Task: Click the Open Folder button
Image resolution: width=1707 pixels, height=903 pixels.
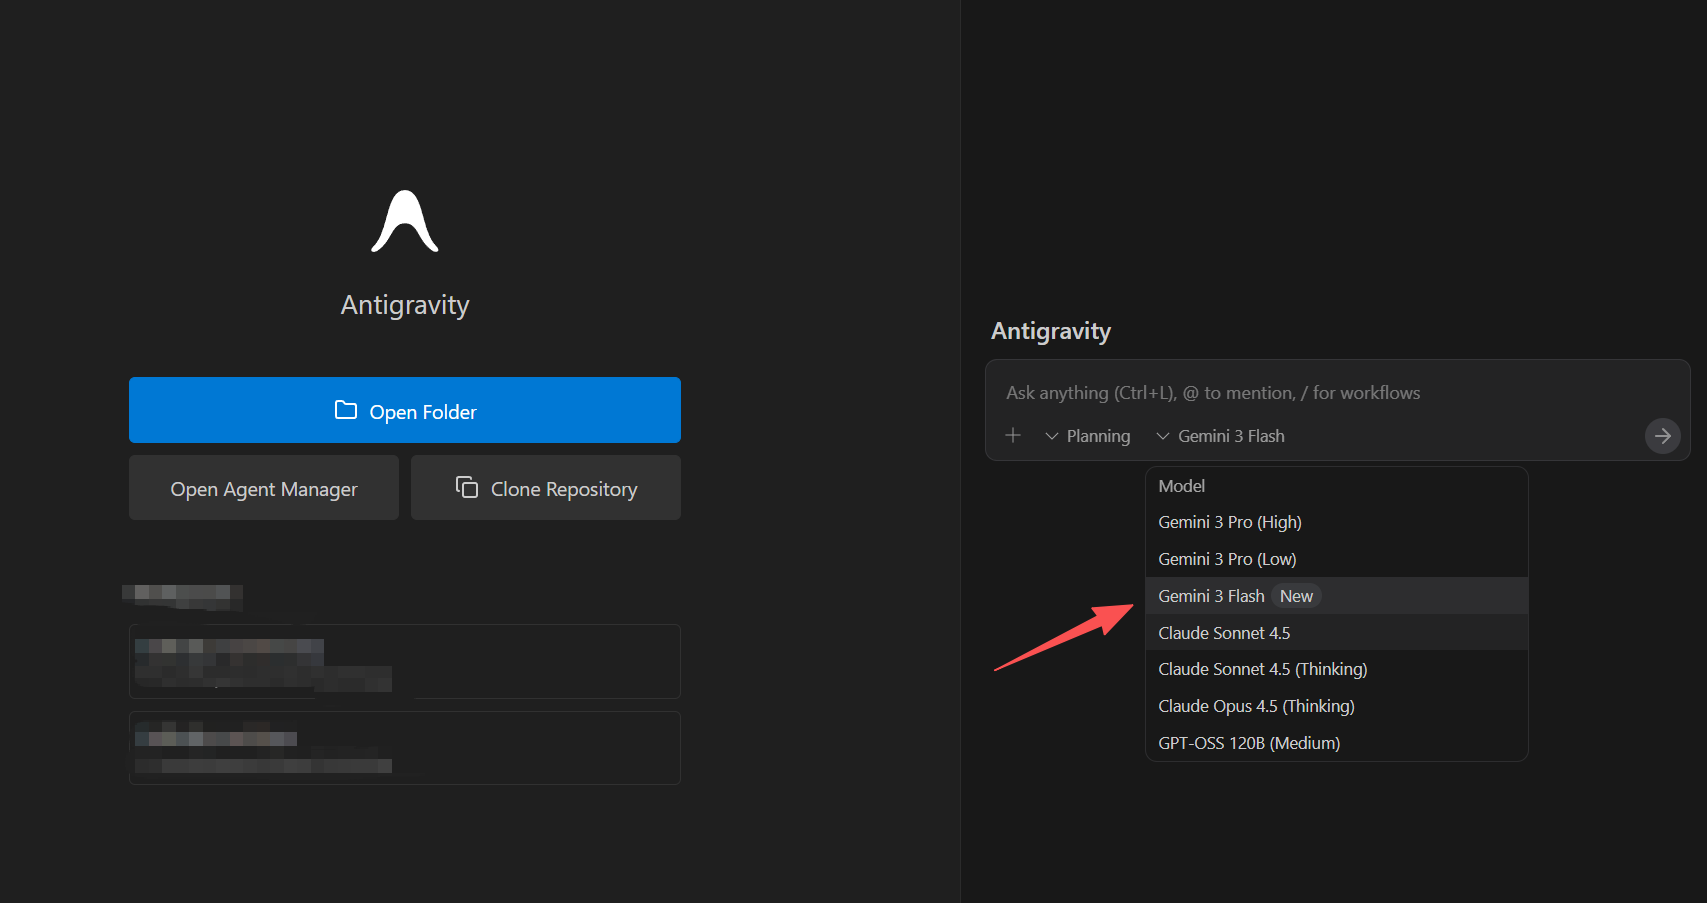Action: [405, 410]
